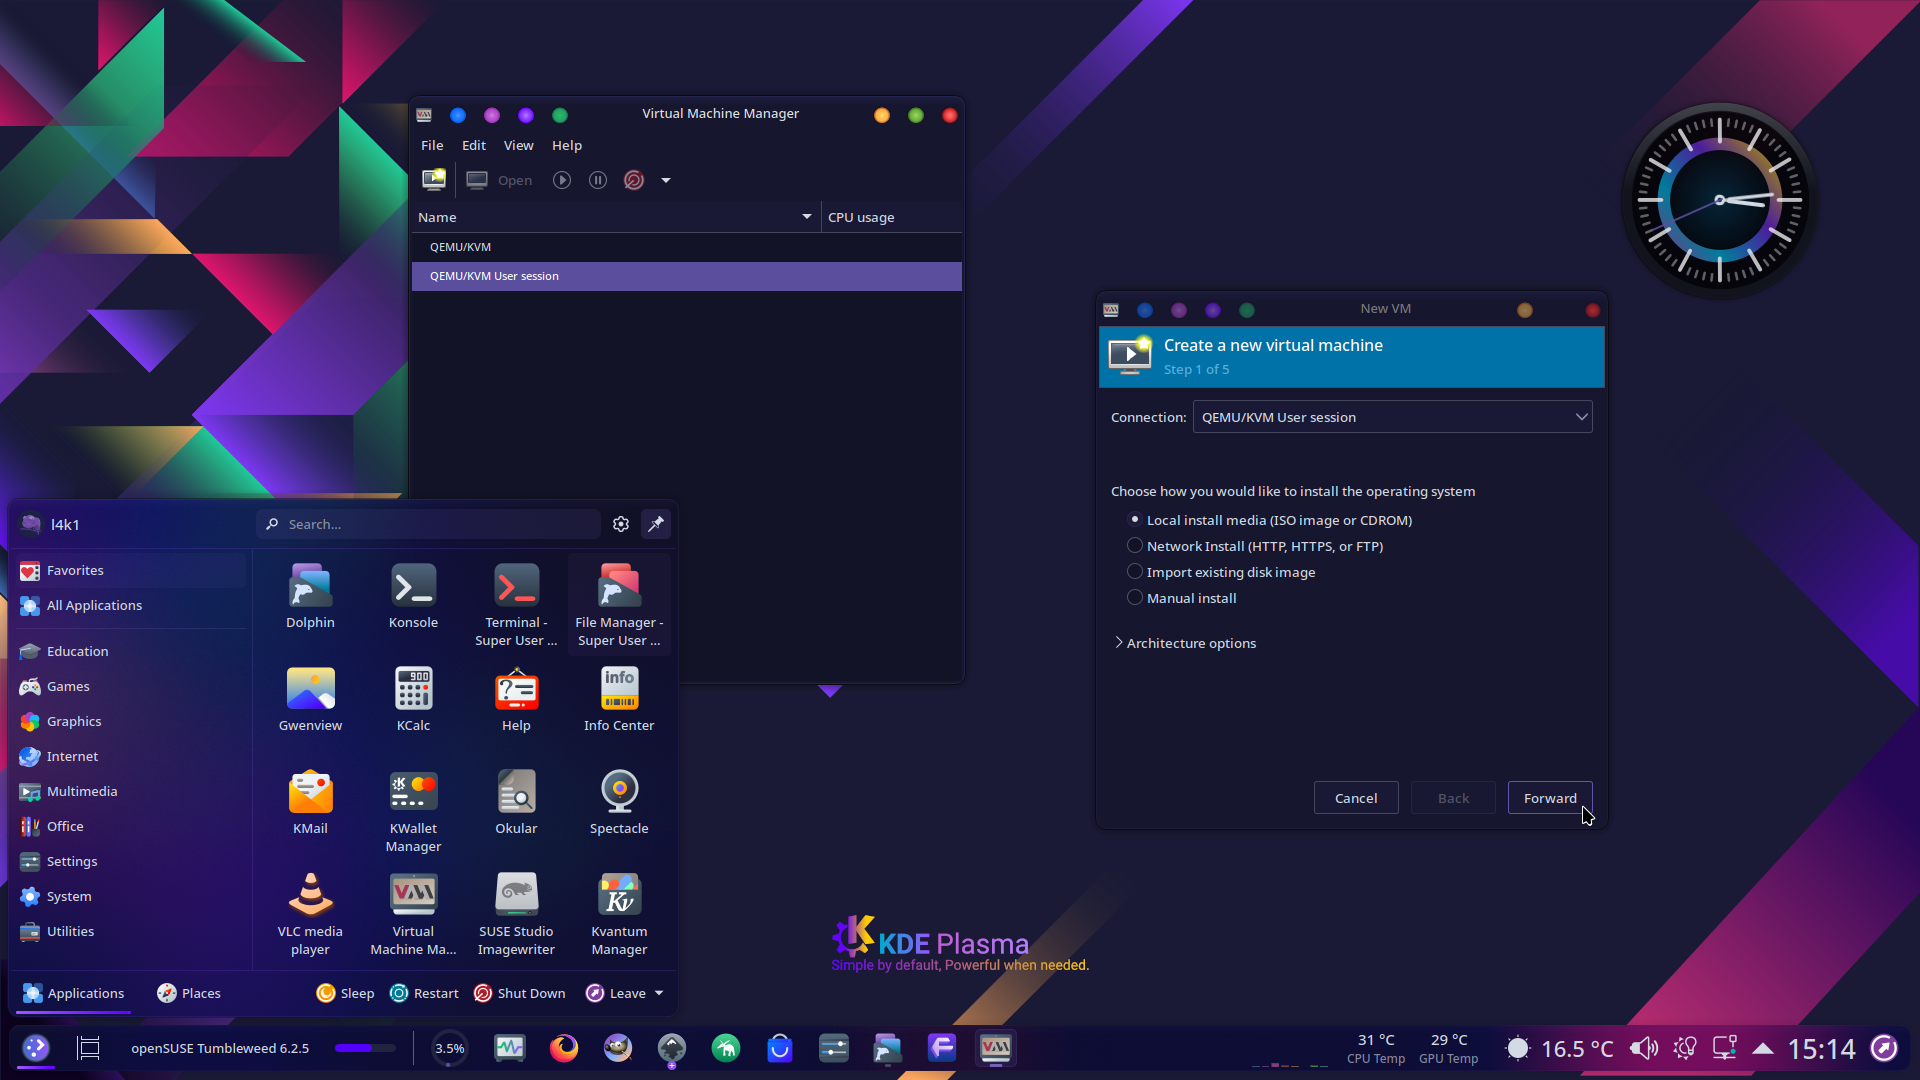This screenshot has width=1920, height=1080.
Task: Open the Help menu in Virtual Machine Manager
Action: (x=567, y=145)
